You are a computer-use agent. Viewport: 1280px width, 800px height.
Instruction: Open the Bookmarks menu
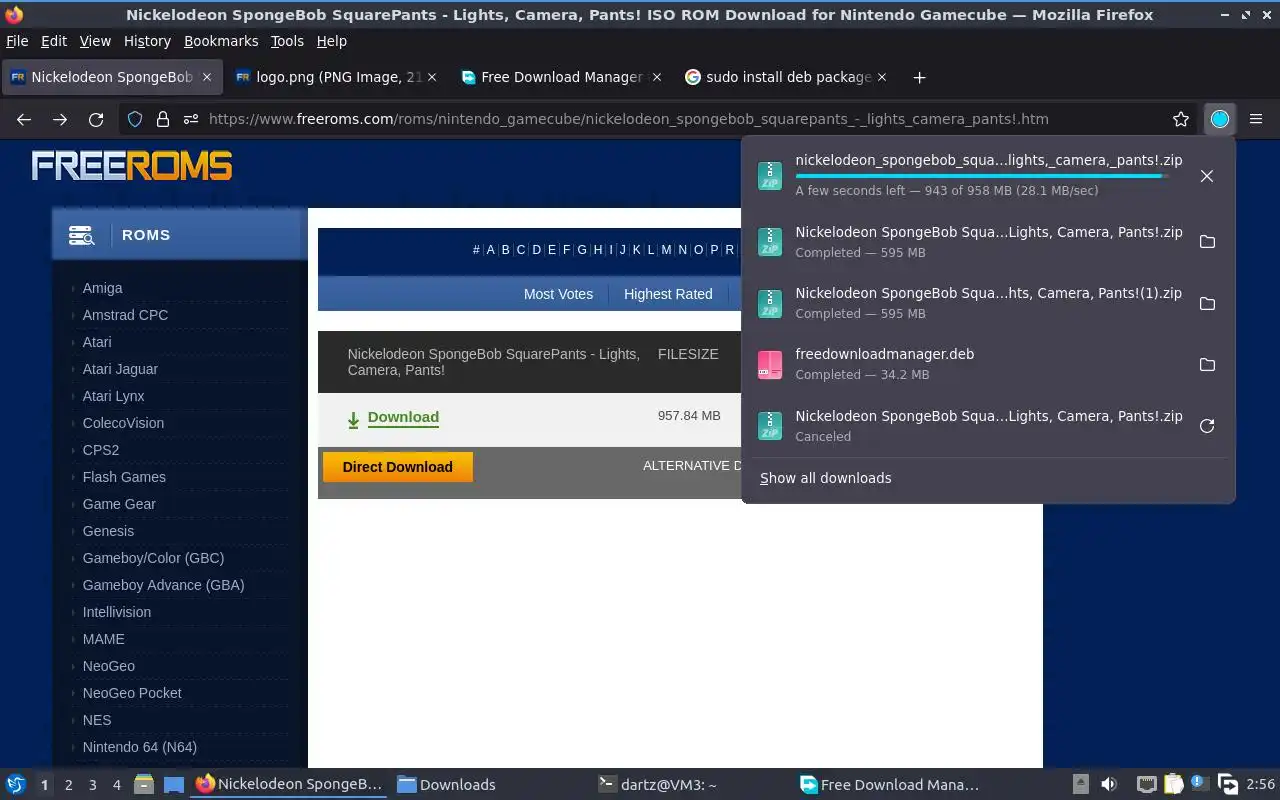pyautogui.click(x=221, y=41)
